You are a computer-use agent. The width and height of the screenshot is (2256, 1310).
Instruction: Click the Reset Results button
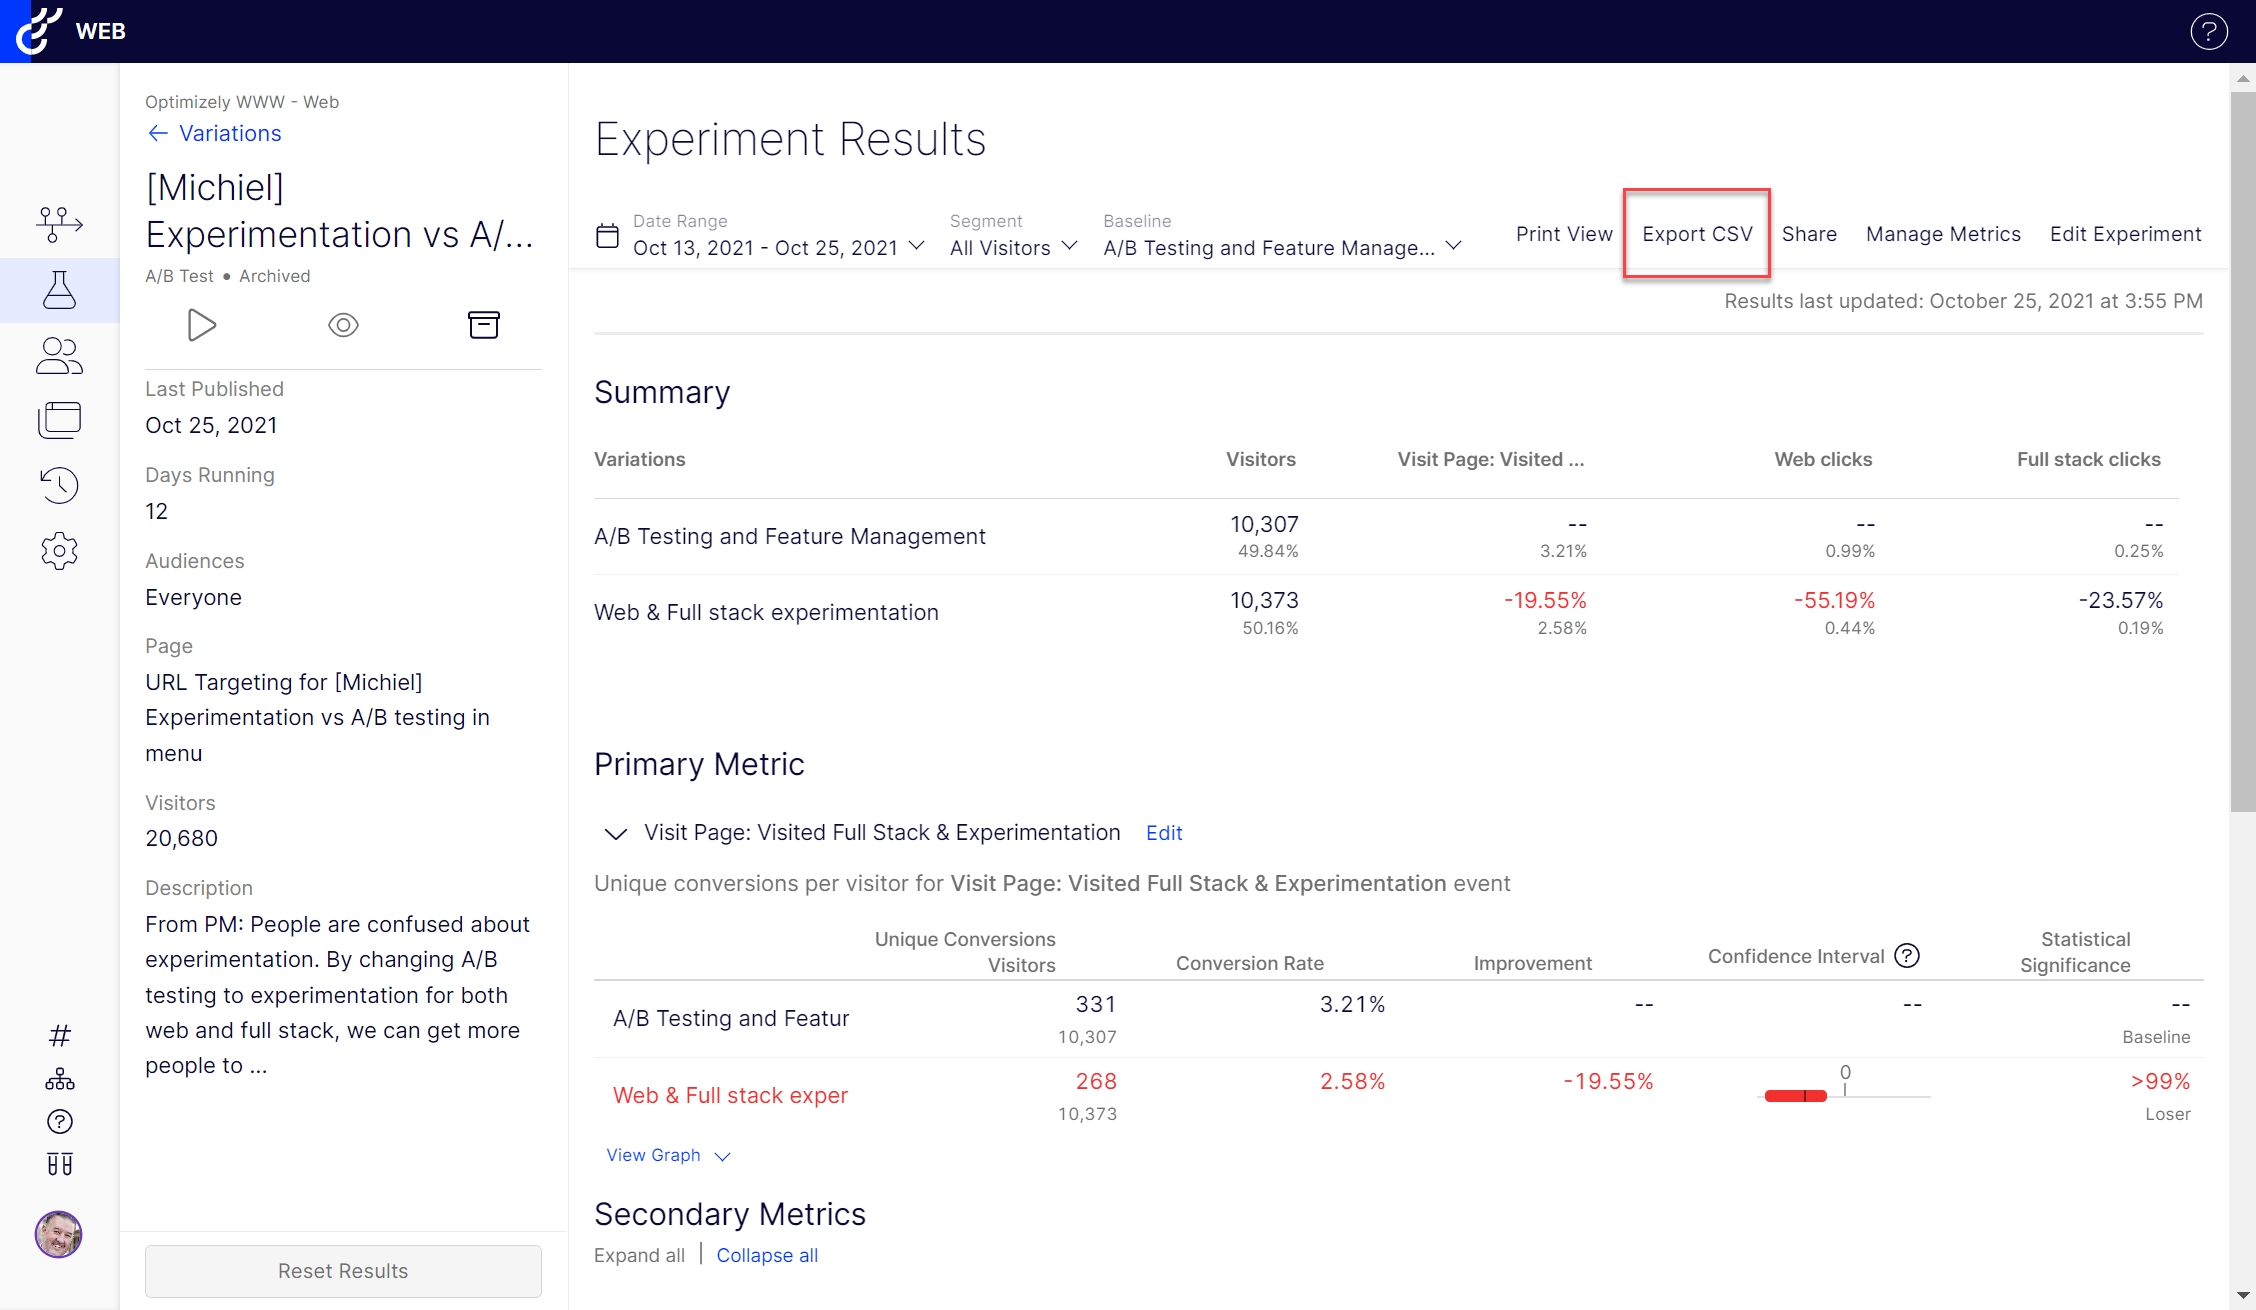coord(343,1271)
